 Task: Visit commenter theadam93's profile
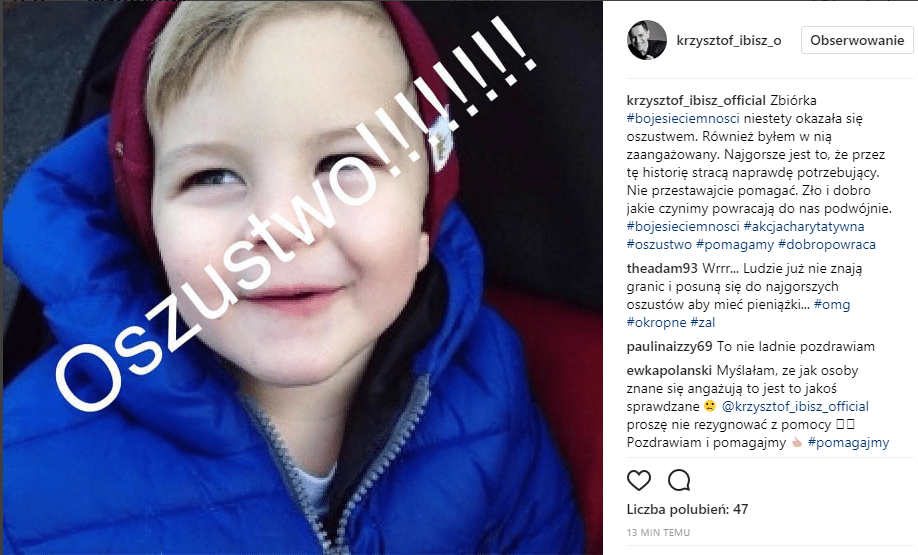click(662, 268)
